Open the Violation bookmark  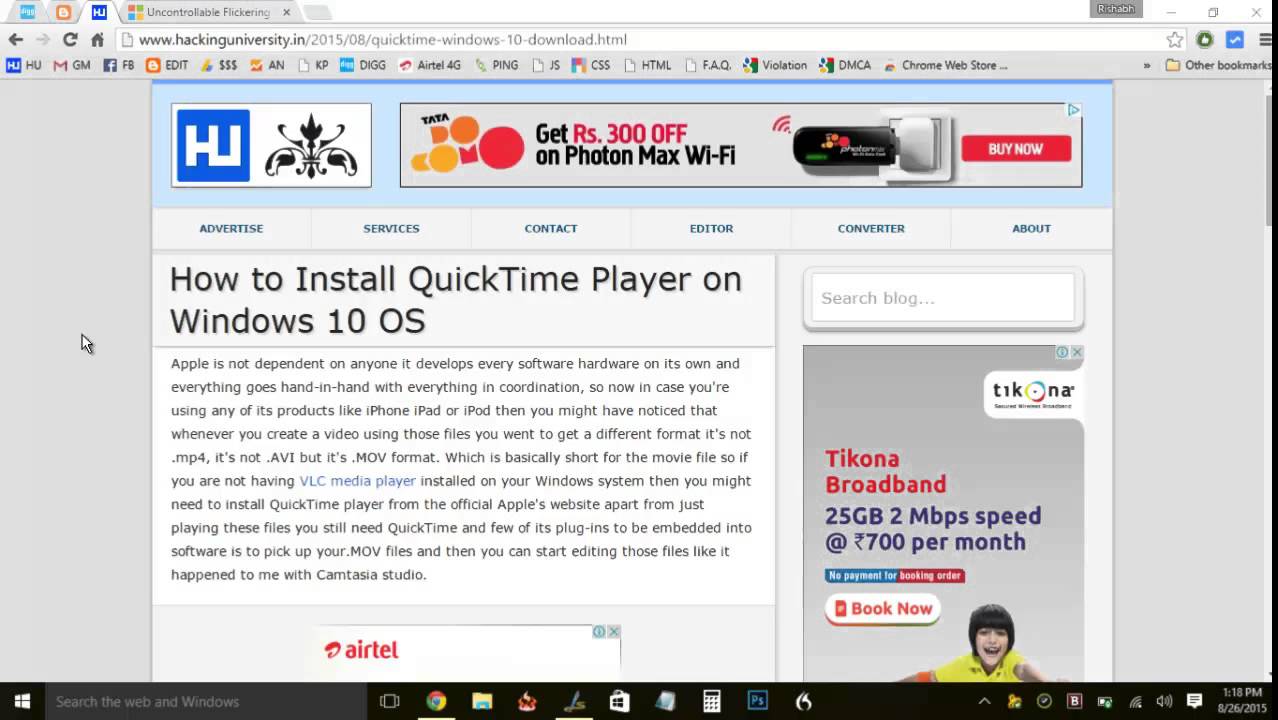pyautogui.click(x=775, y=65)
